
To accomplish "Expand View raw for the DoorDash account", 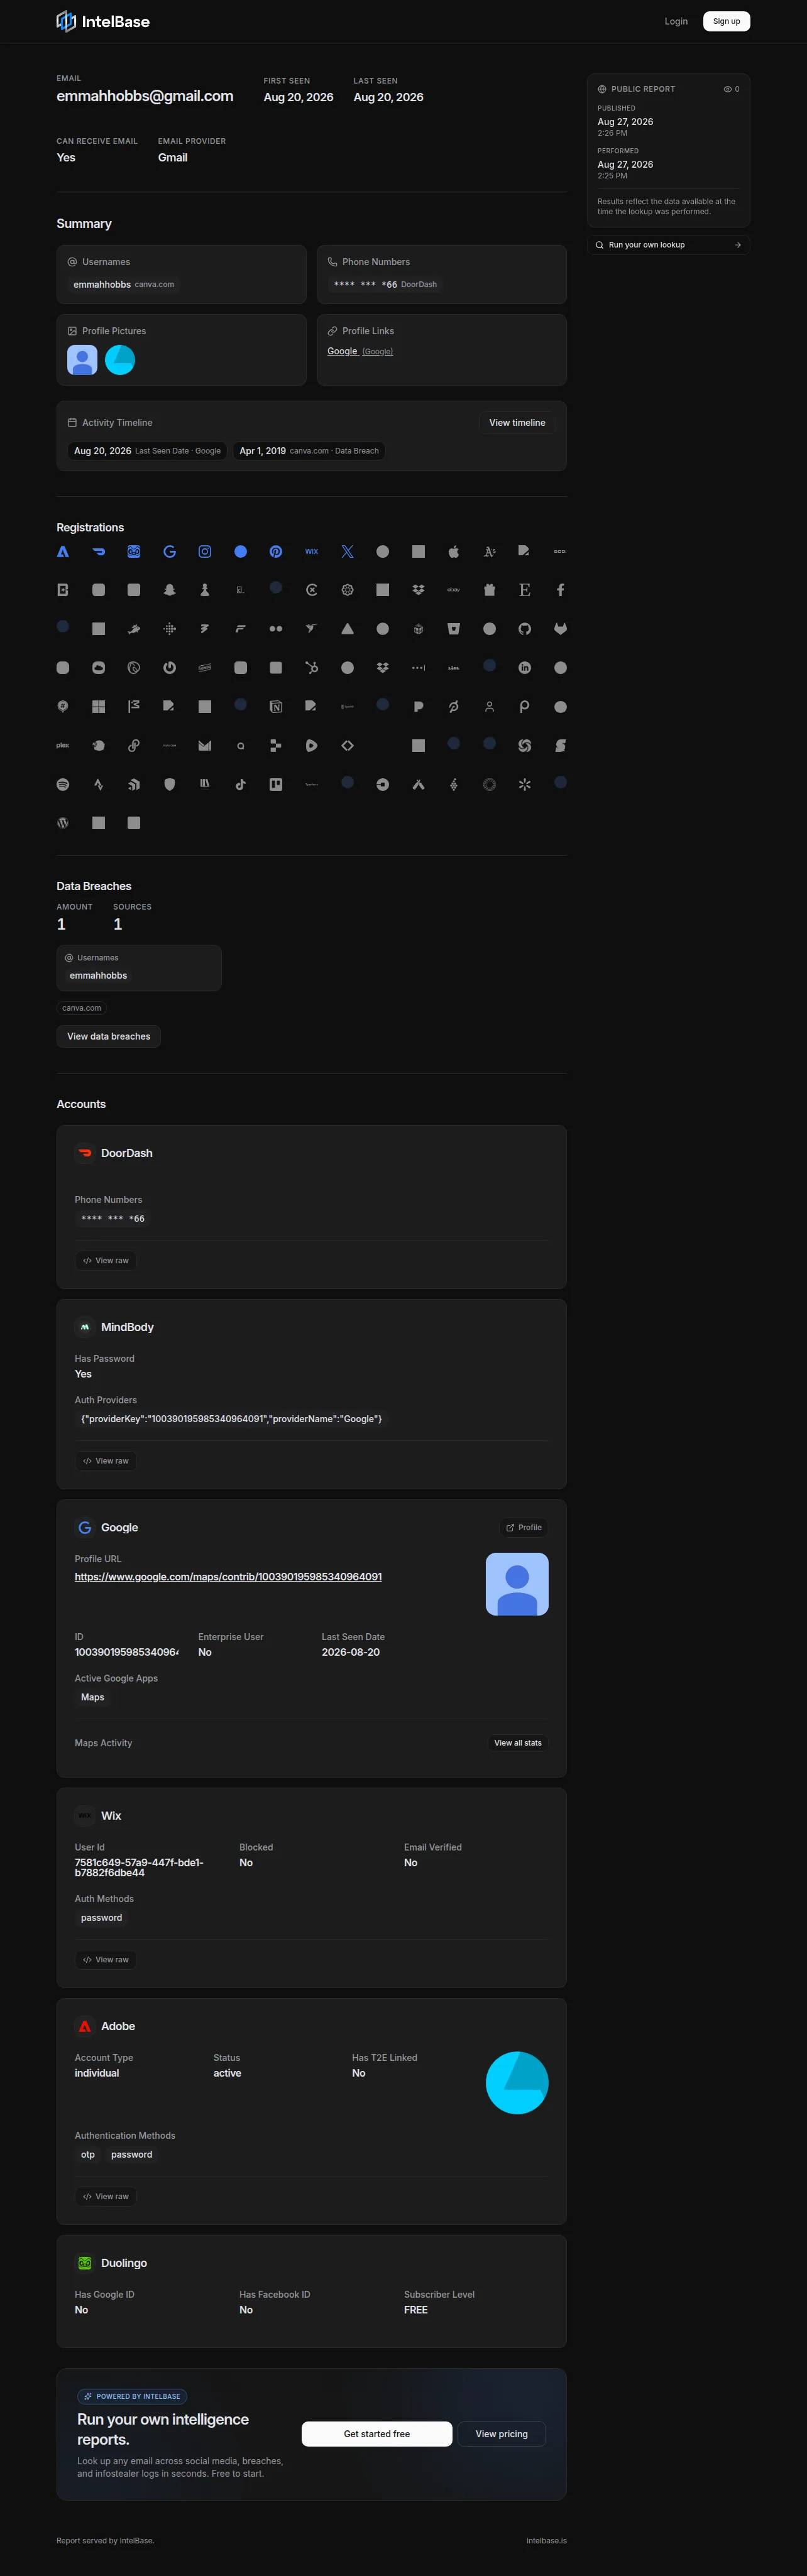I will [106, 1261].
